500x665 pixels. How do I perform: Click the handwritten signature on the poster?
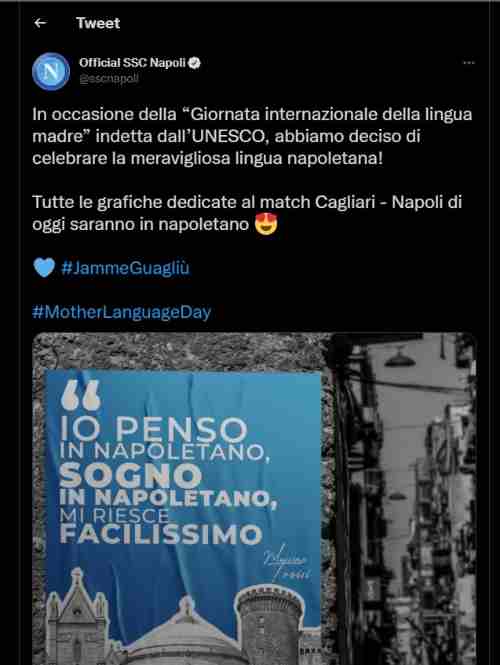[287, 562]
